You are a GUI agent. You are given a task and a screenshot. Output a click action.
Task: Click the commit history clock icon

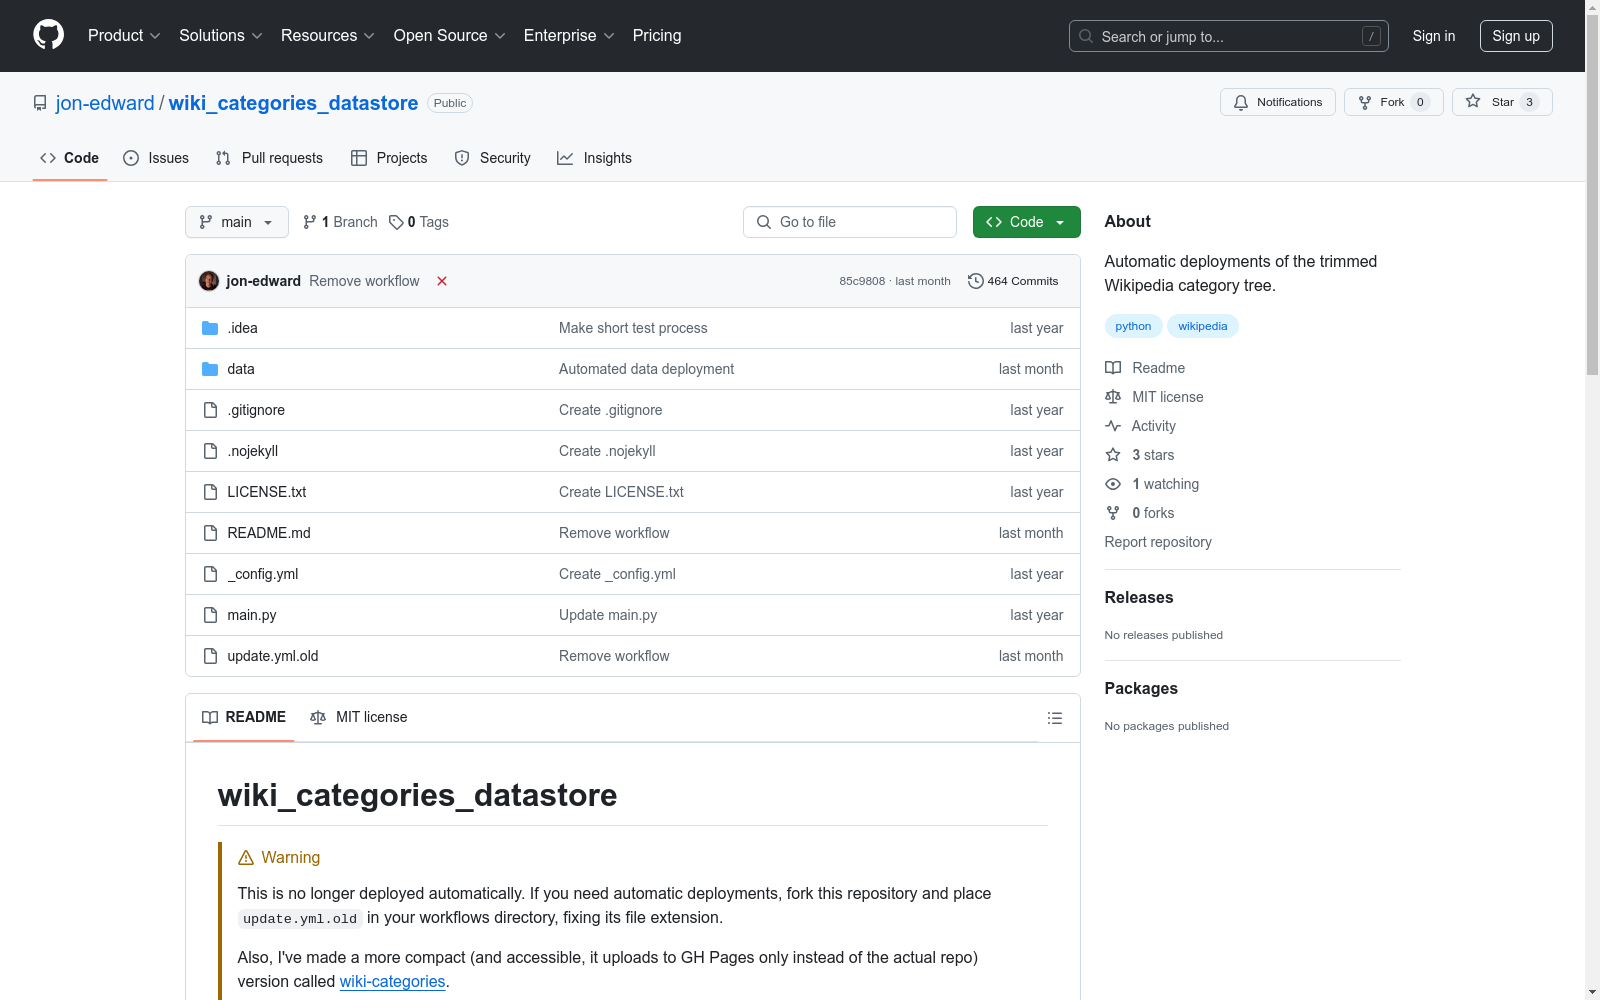(976, 281)
